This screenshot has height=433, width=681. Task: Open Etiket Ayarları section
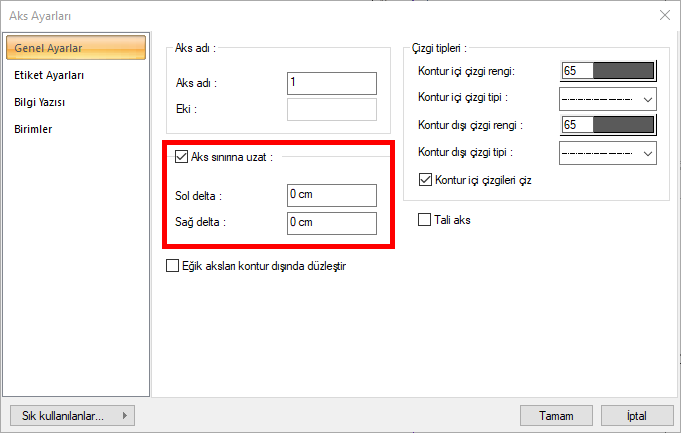click(x=49, y=75)
